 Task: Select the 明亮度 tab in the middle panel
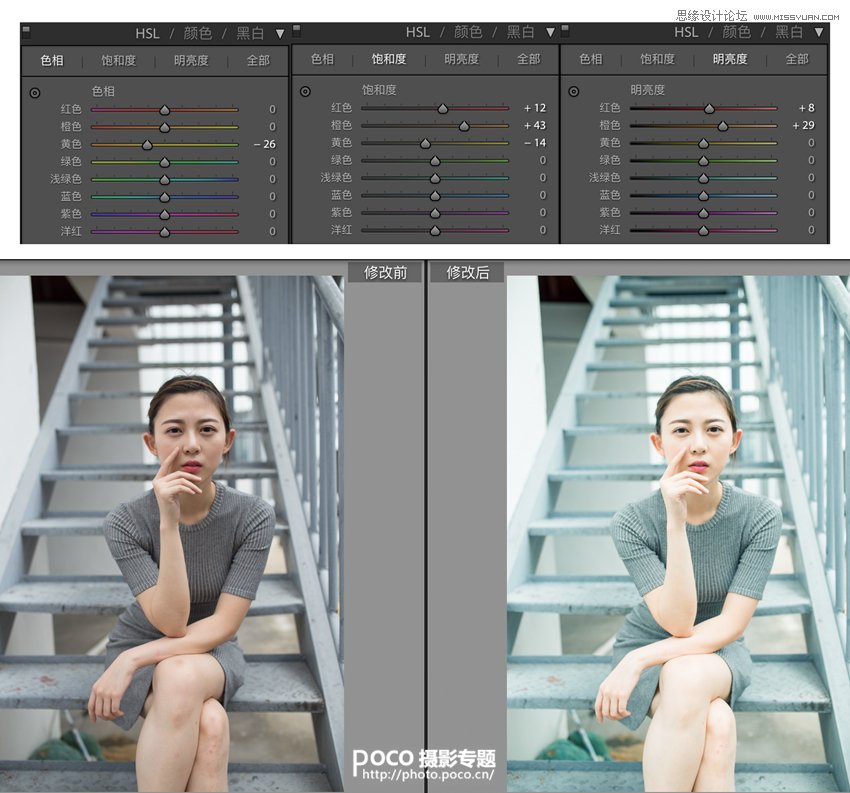point(461,59)
